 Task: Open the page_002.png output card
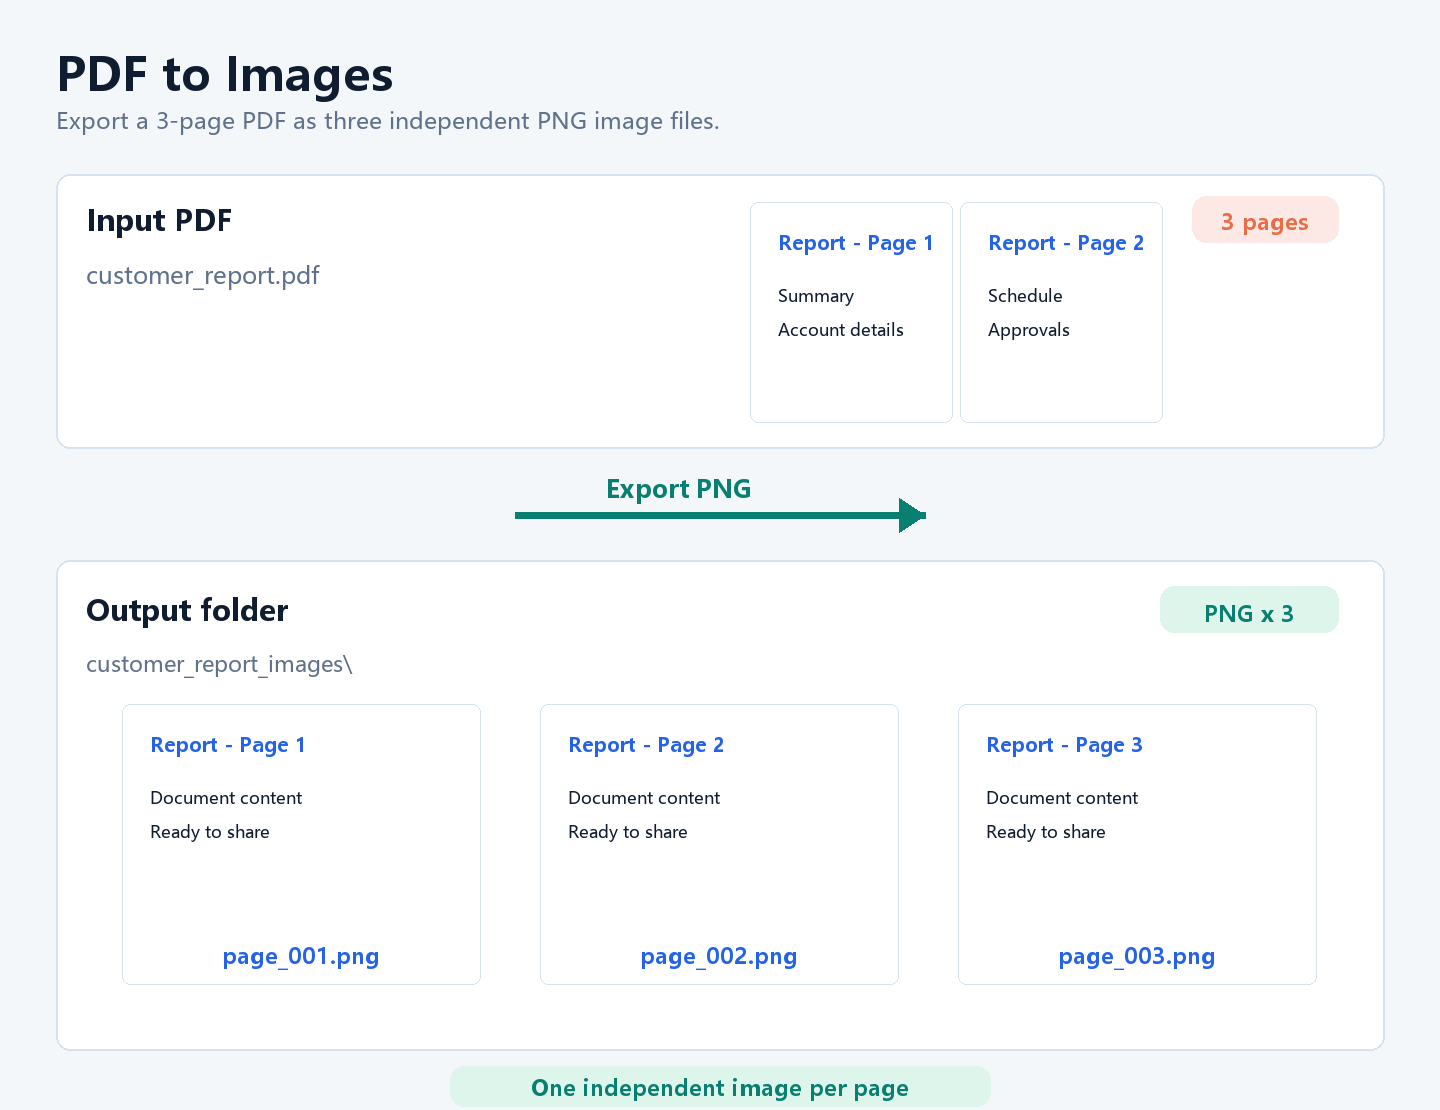pyautogui.click(x=719, y=844)
